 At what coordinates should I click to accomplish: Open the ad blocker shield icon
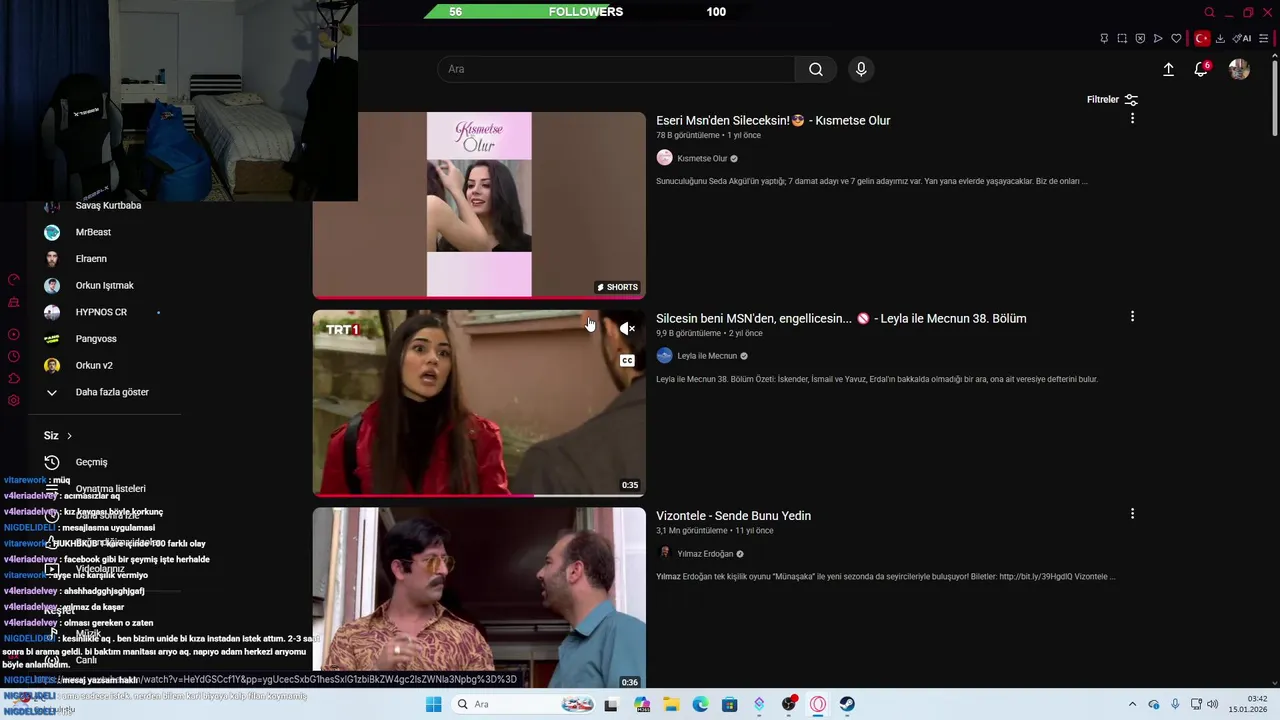coord(1140,39)
